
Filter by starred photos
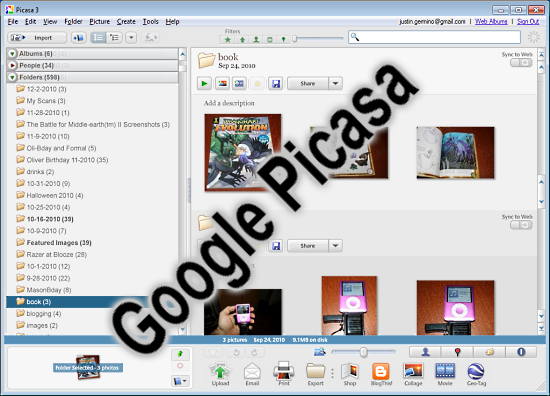point(228,40)
